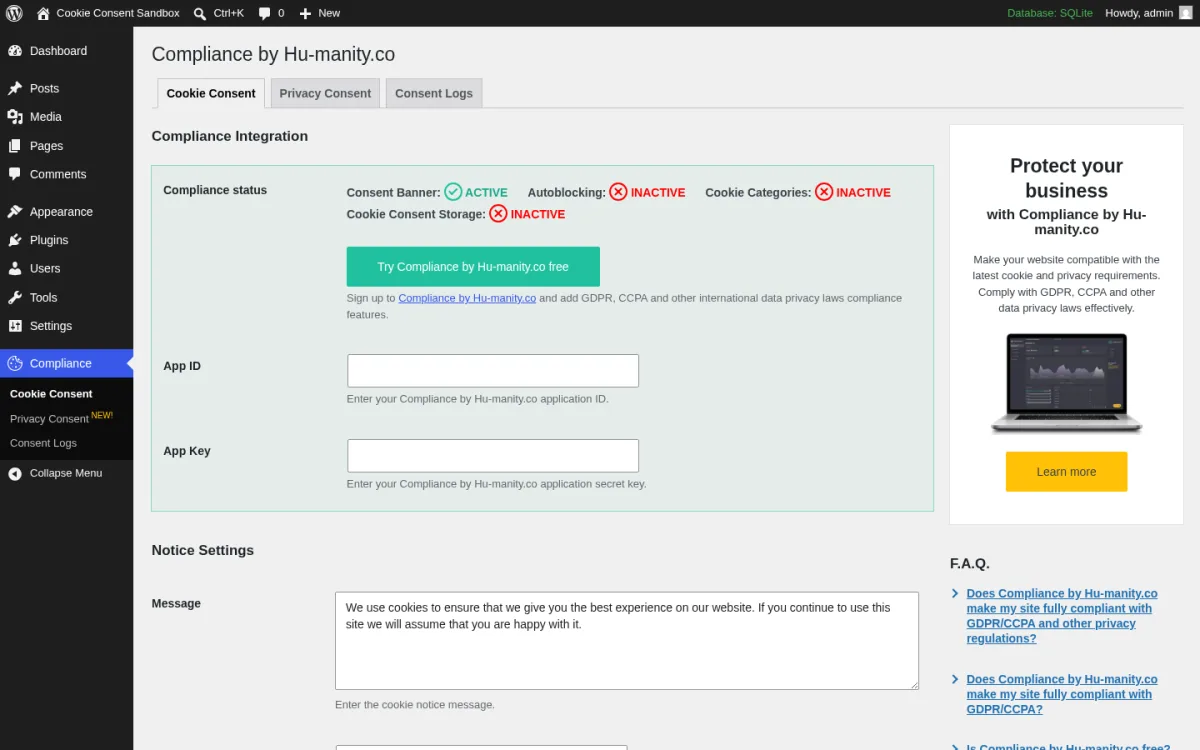Click the Cookie Categories inactive X icon
The image size is (1200, 750).
pyautogui.click(x=824, y=192)
